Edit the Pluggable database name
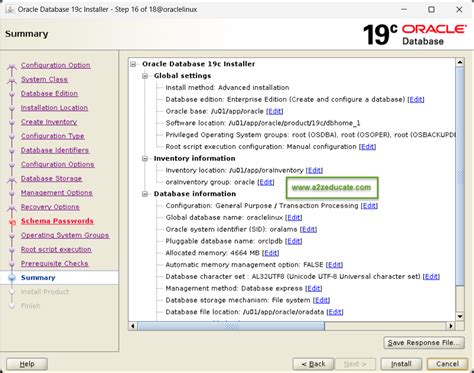This screenshot has width=474, height=373. point(294,241)
